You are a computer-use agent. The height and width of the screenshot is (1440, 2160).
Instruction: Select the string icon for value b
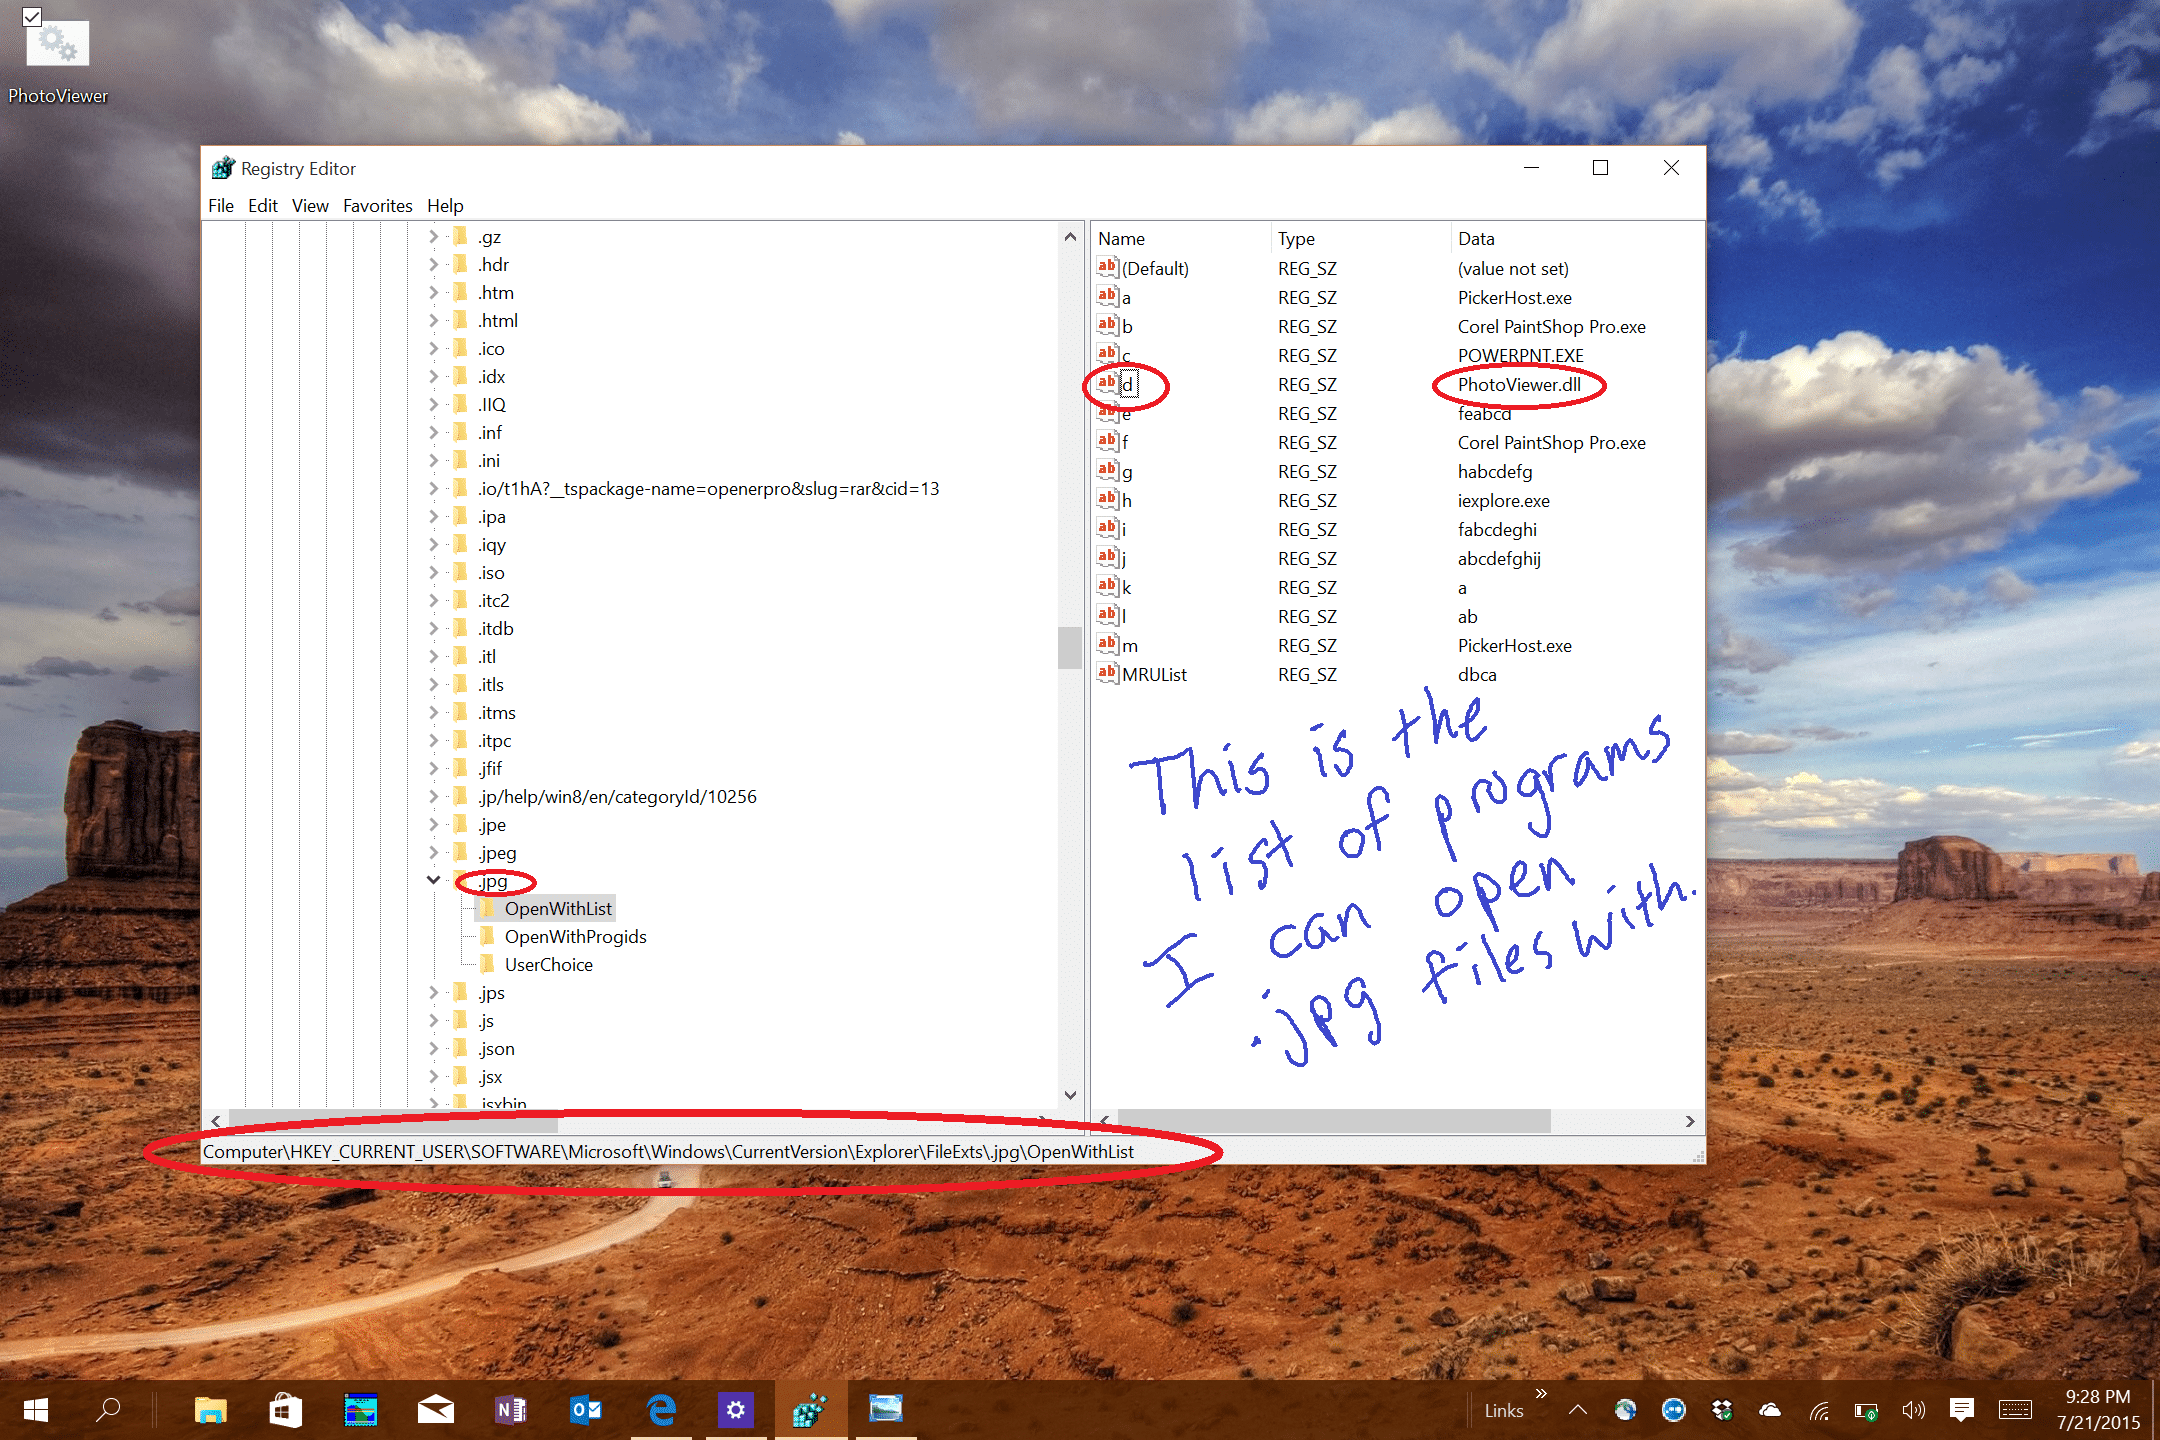click(x=1107, y=325)
